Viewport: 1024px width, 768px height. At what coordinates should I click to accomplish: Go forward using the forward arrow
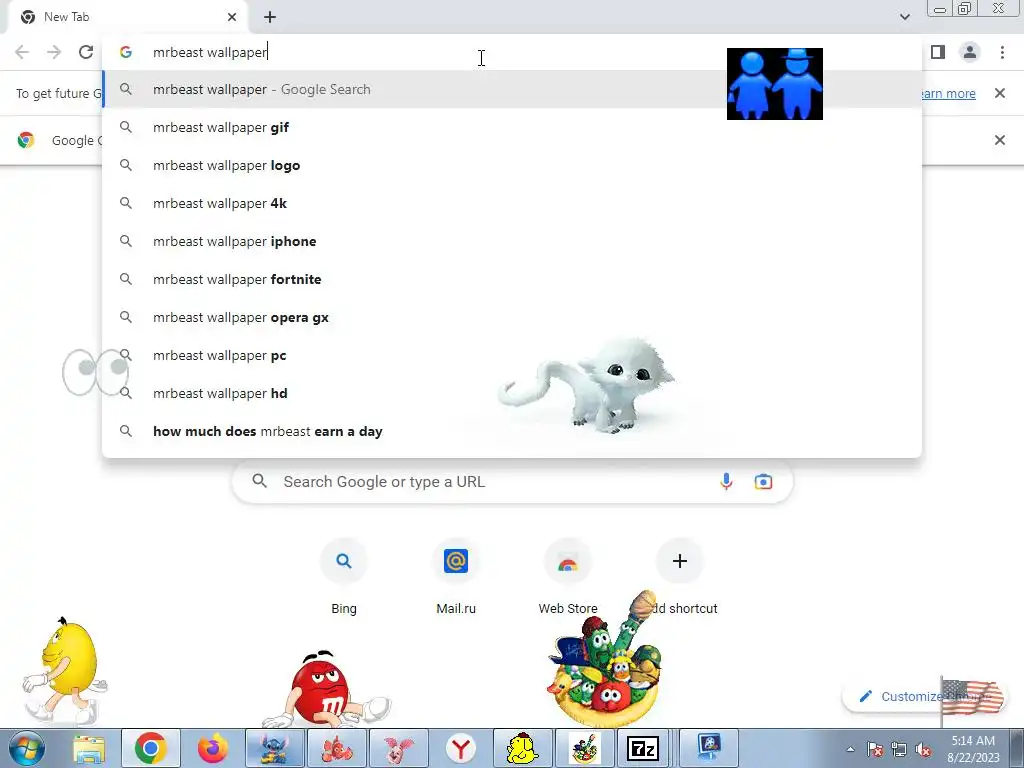(54, 52)
